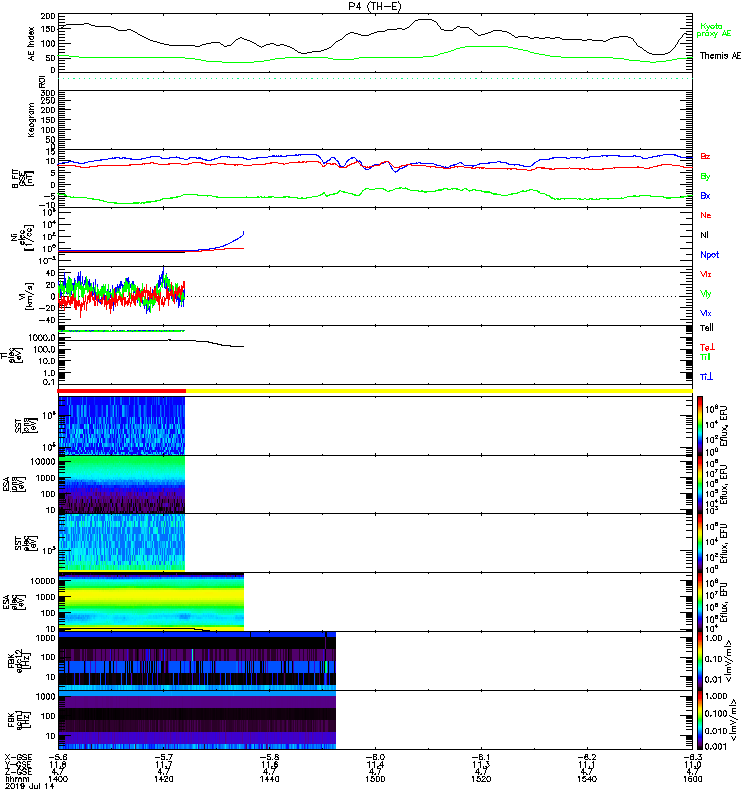The height and width of the screenshot is (800, 750).
Task: Click the ROI dotted green line
Action: [x=375, y=79]
